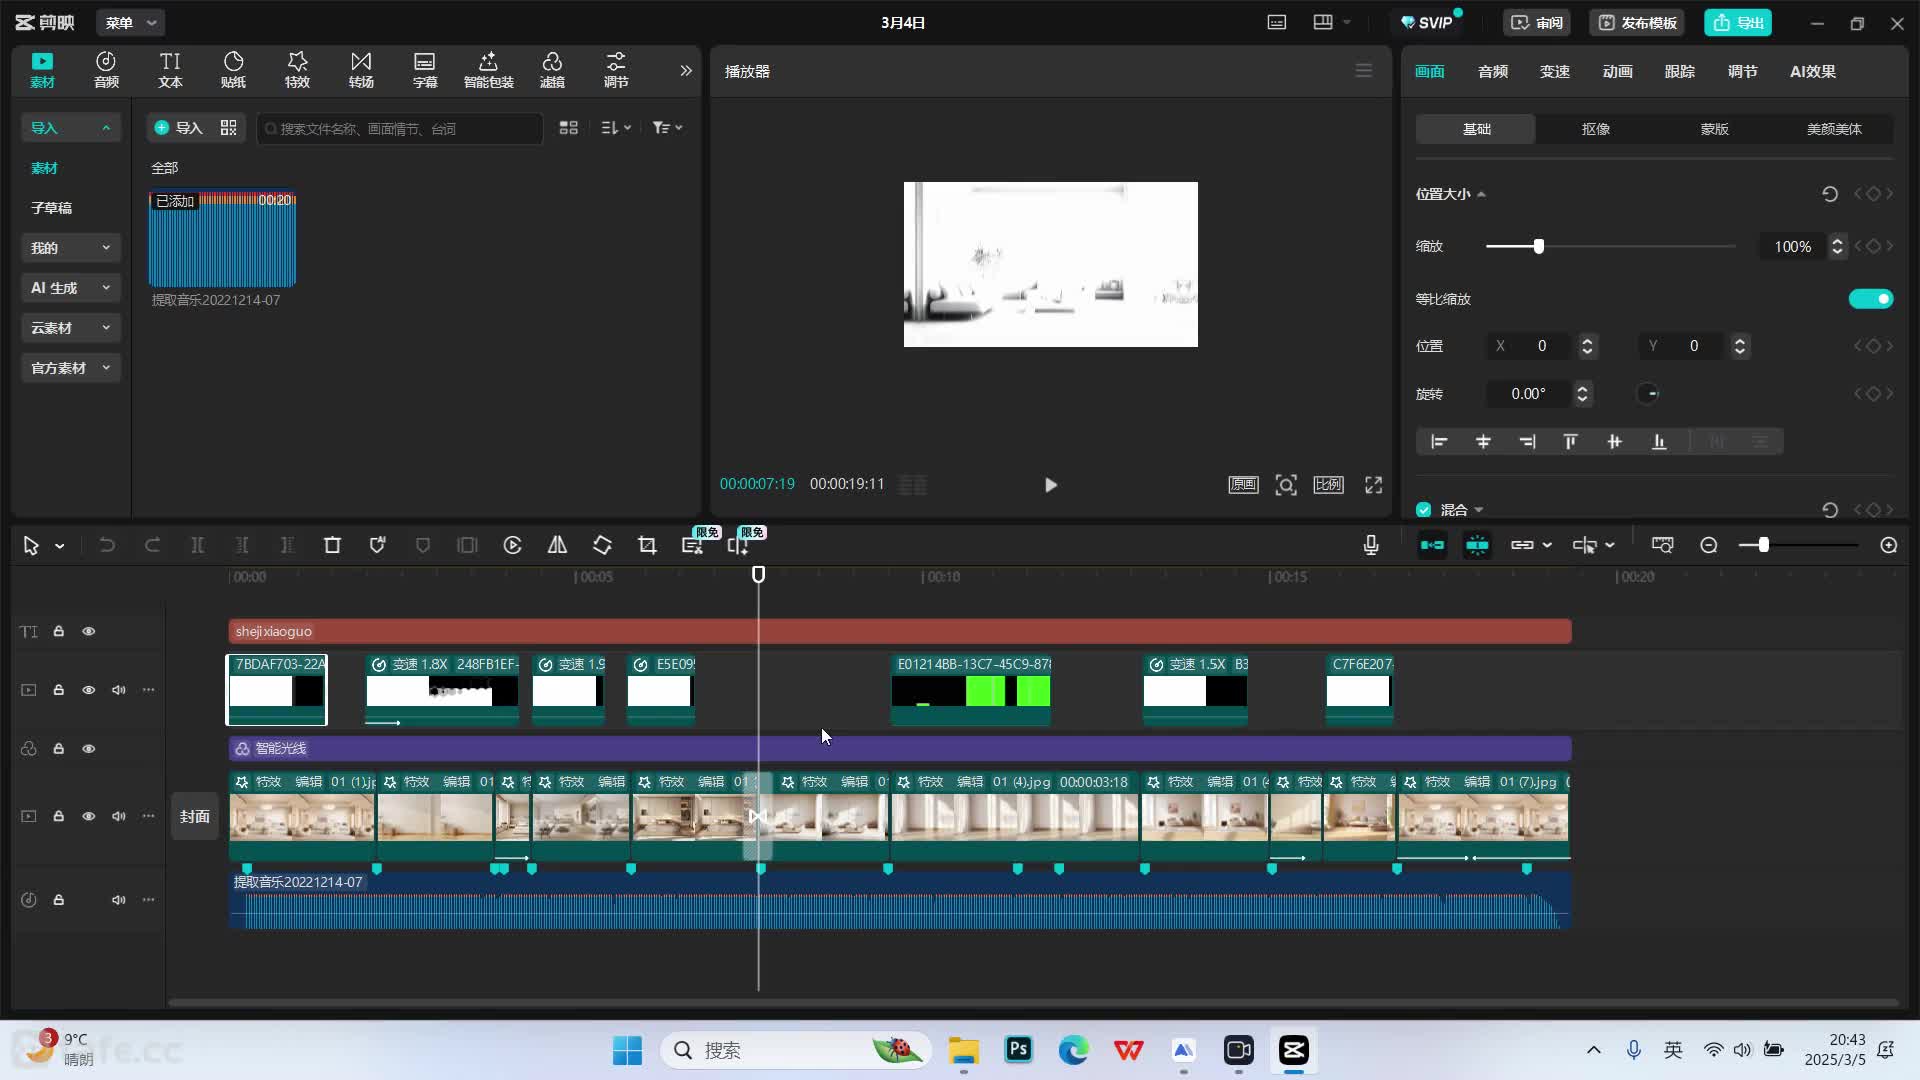Open the 菜单 menu dropdown
This screenshot has height=1080, width=1920.
(131, 23)
